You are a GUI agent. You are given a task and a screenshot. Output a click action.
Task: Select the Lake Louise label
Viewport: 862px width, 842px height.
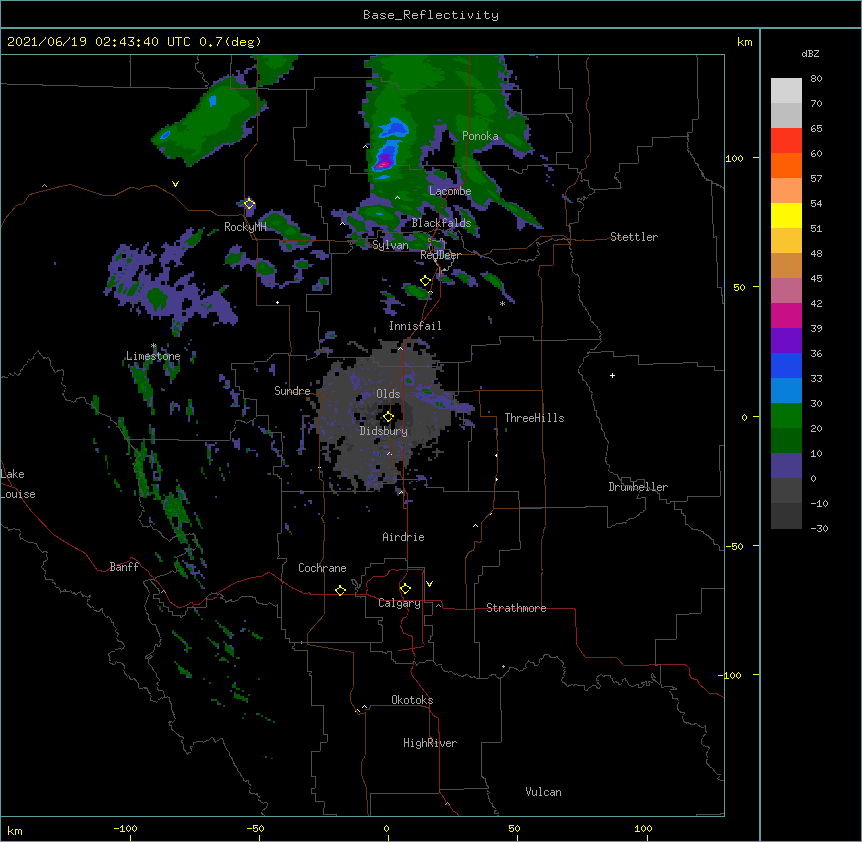coord(18,484)
